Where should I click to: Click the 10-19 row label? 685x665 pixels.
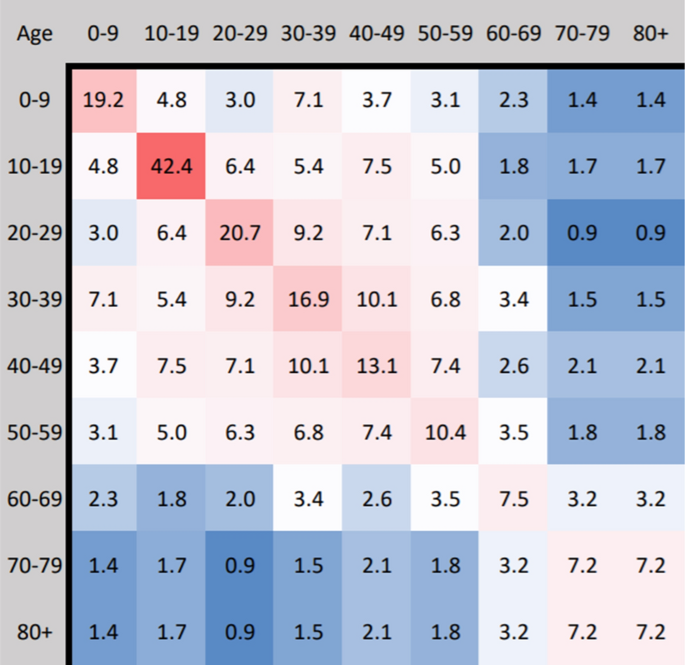[x=35, y=166]
